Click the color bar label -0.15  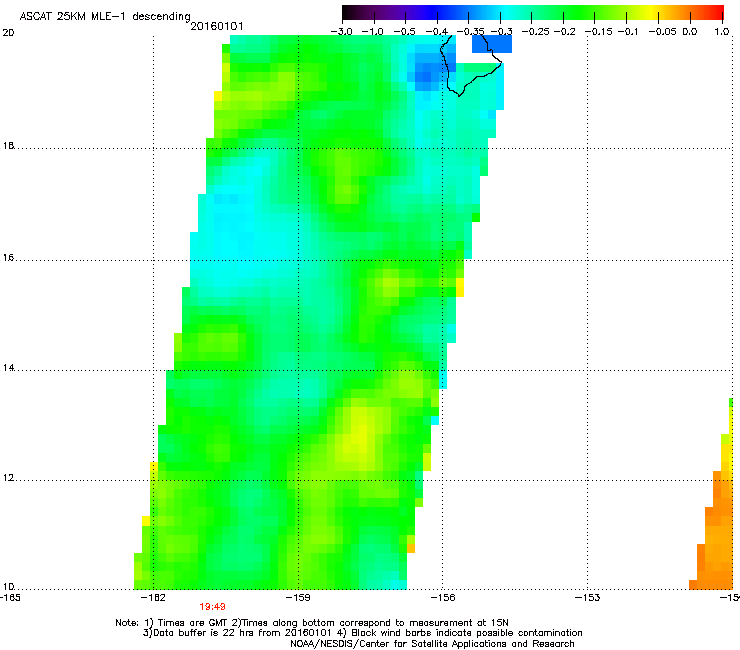click(598, 32)
